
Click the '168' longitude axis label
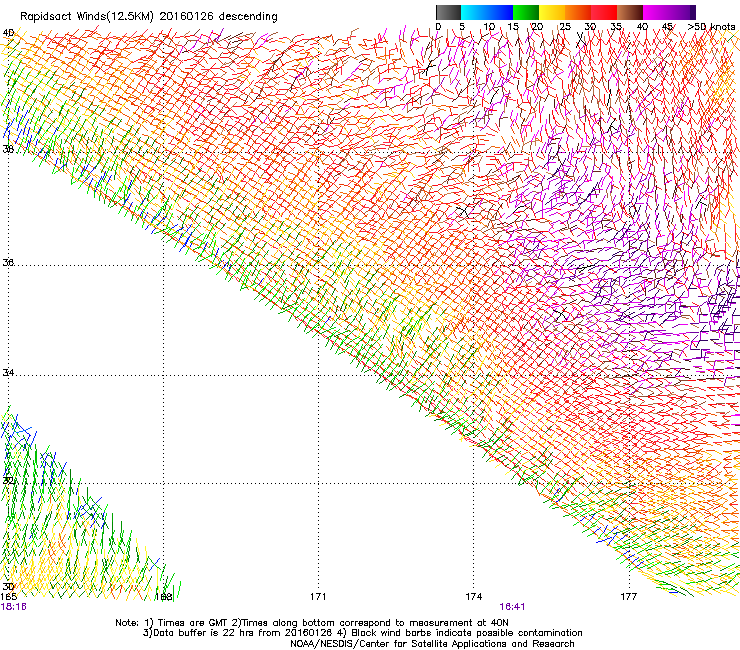point(164,597)
